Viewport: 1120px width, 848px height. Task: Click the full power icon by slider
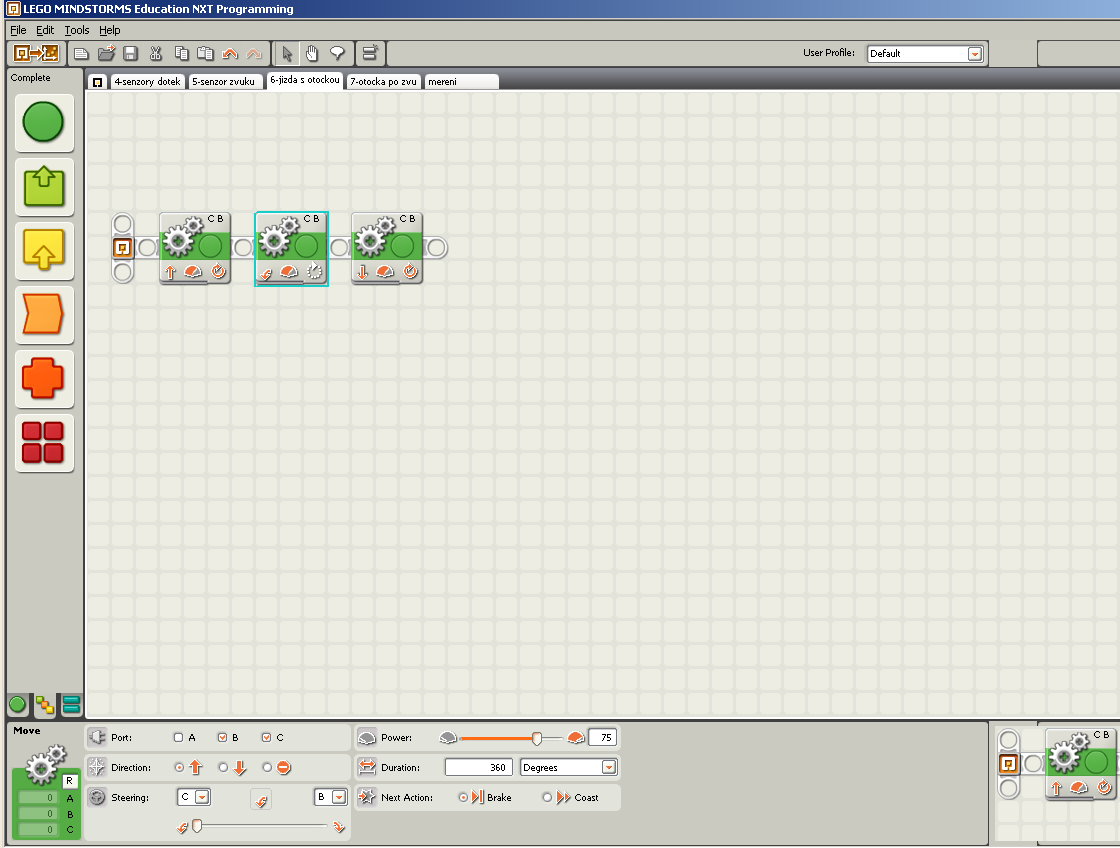(x=576, y=737)
